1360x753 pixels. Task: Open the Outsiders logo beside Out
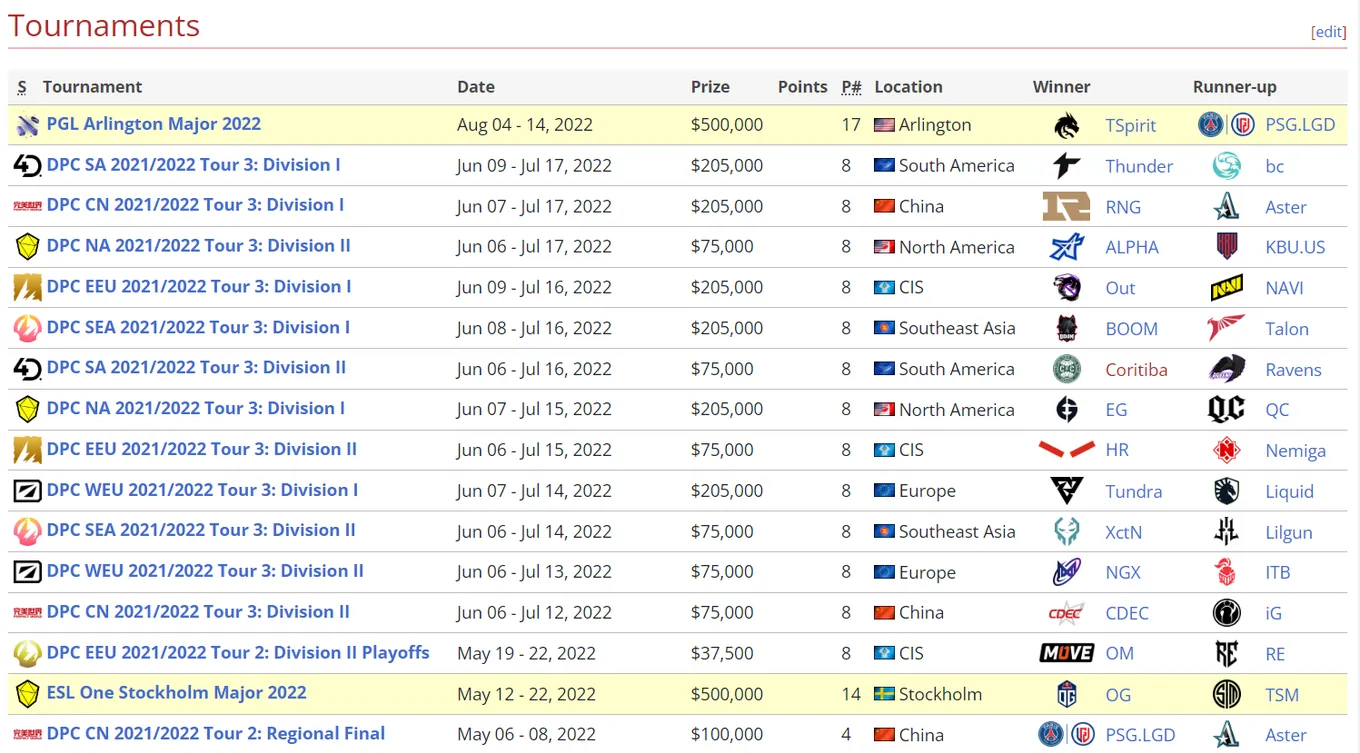coord(1067,288)
